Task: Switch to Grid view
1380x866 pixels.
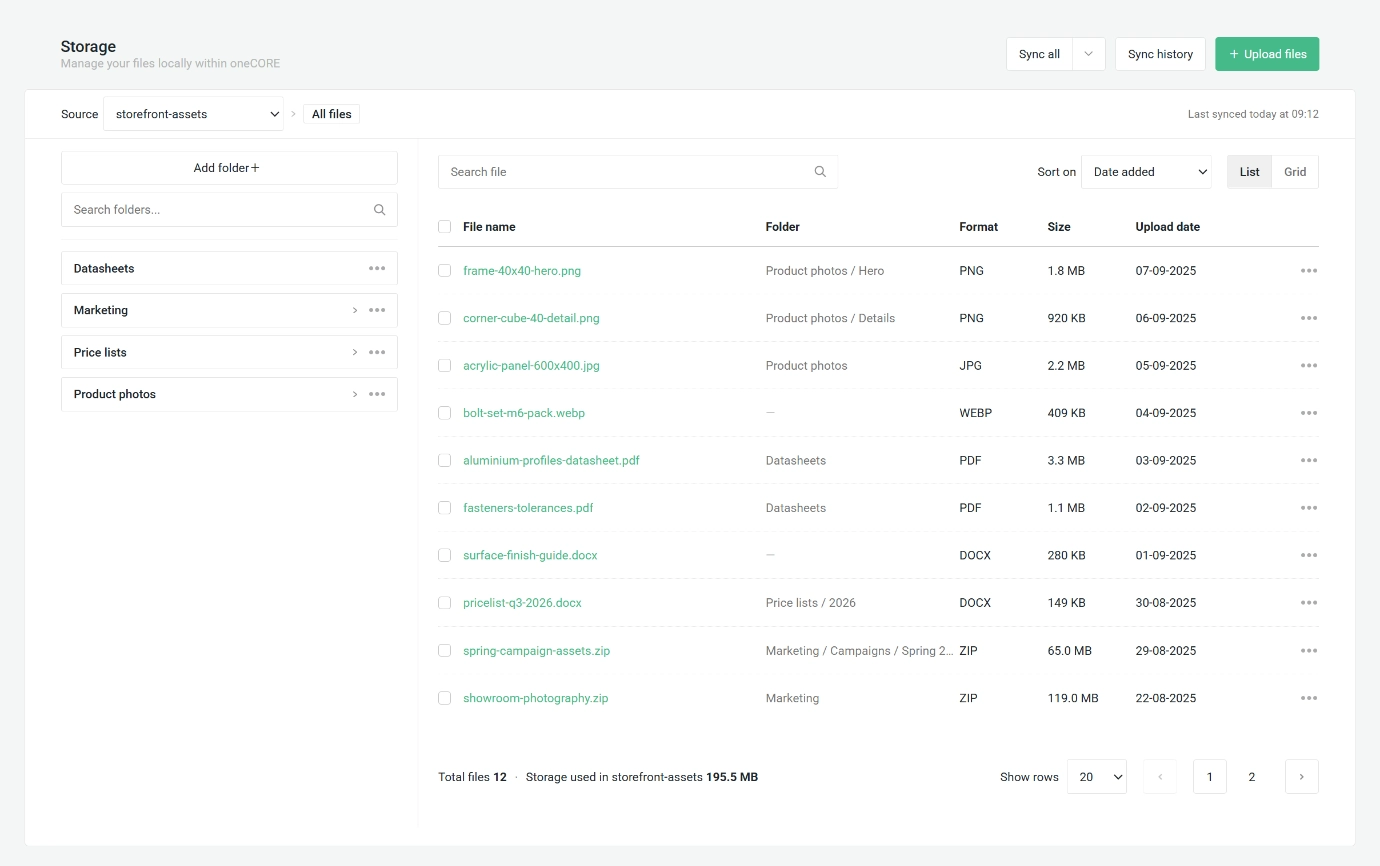Action: 1295,172
